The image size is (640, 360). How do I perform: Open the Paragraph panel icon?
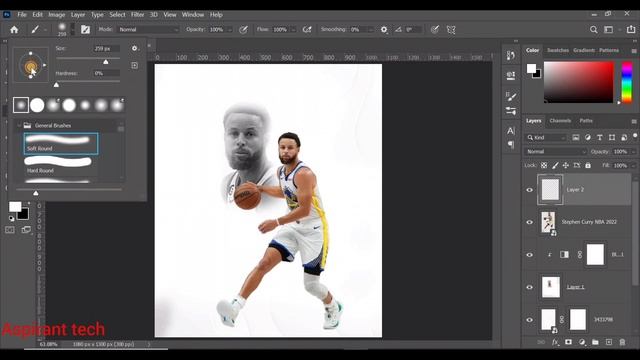[511, 144]
